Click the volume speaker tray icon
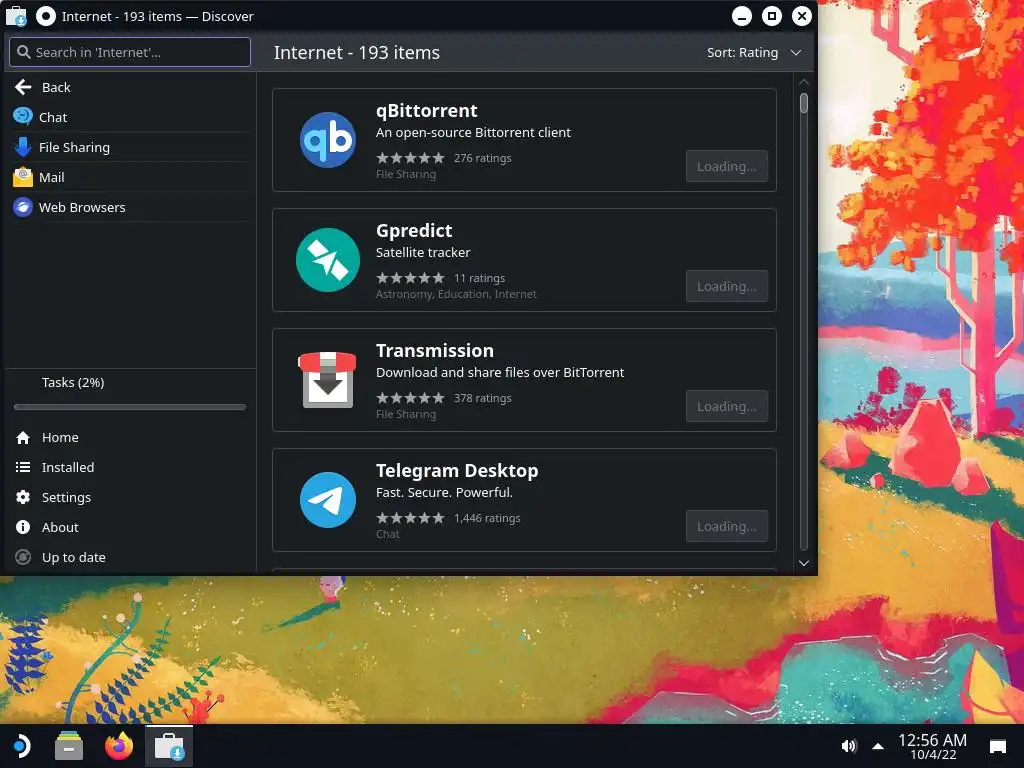The image size is (1024, 768). pos(849,746)
